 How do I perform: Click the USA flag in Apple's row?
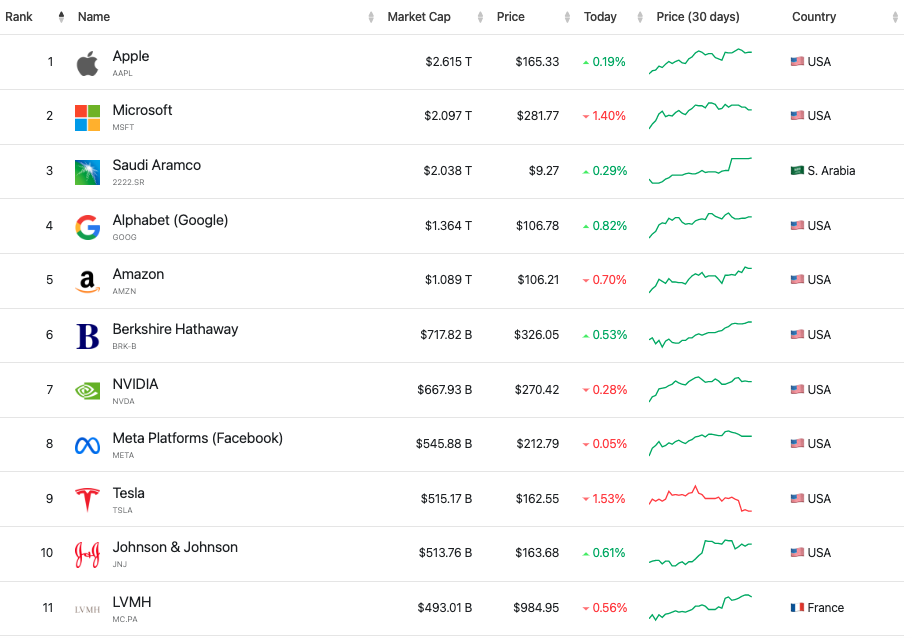click(x=797, y=61)
